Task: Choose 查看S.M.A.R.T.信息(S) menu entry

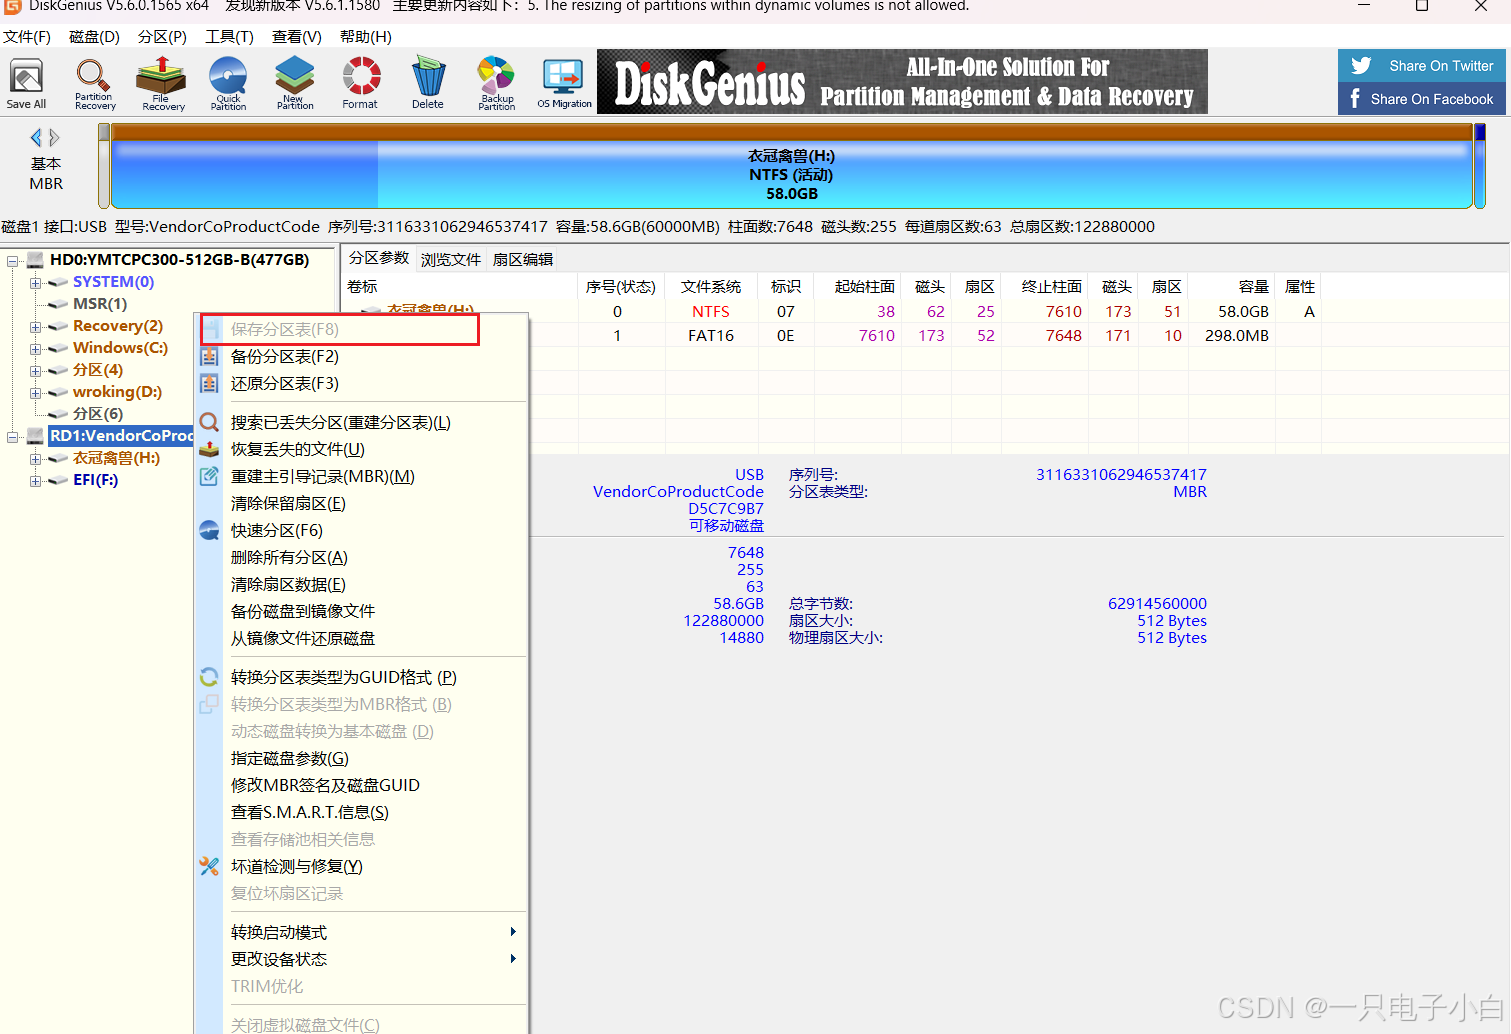Action: (361, 813)
